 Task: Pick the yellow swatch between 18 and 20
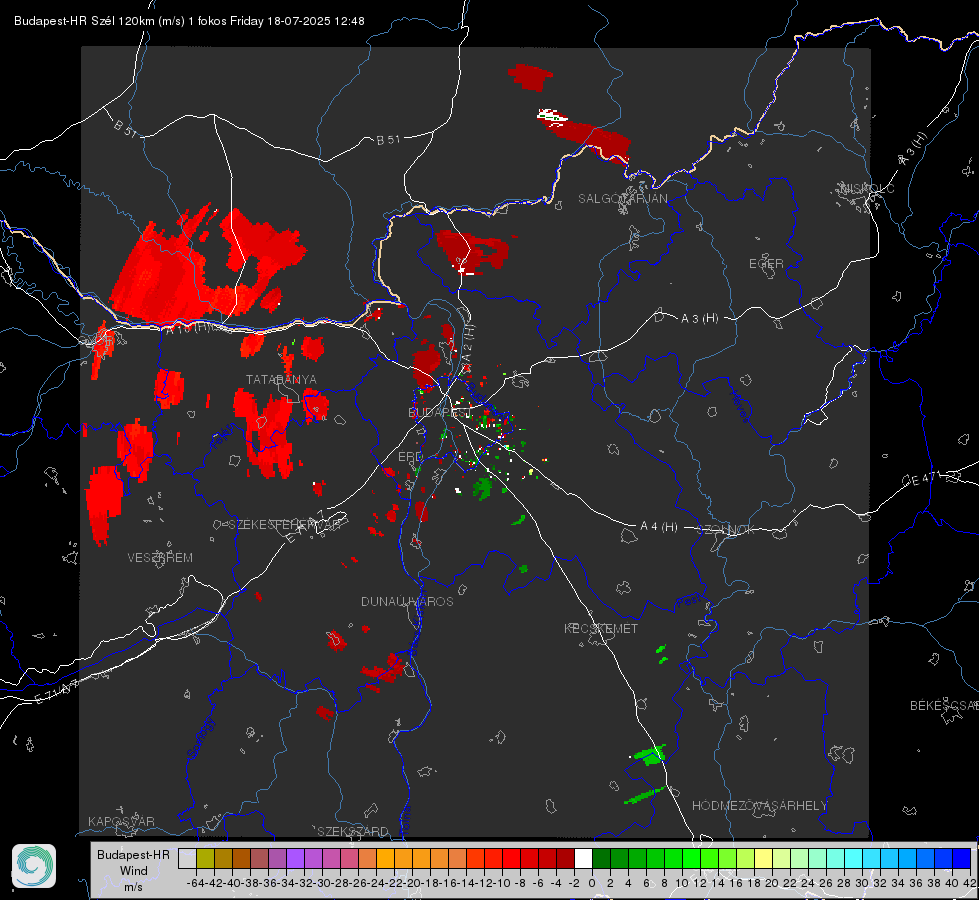tap(763, 859)
